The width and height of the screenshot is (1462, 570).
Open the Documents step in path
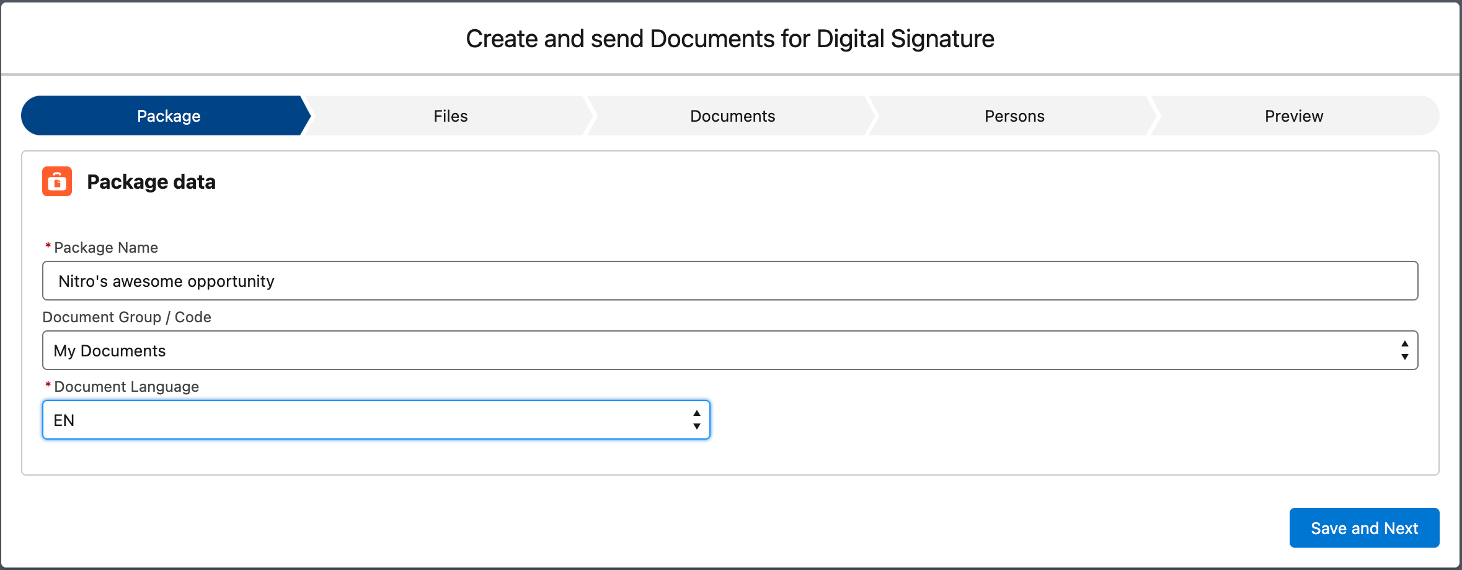coord(732,116)
